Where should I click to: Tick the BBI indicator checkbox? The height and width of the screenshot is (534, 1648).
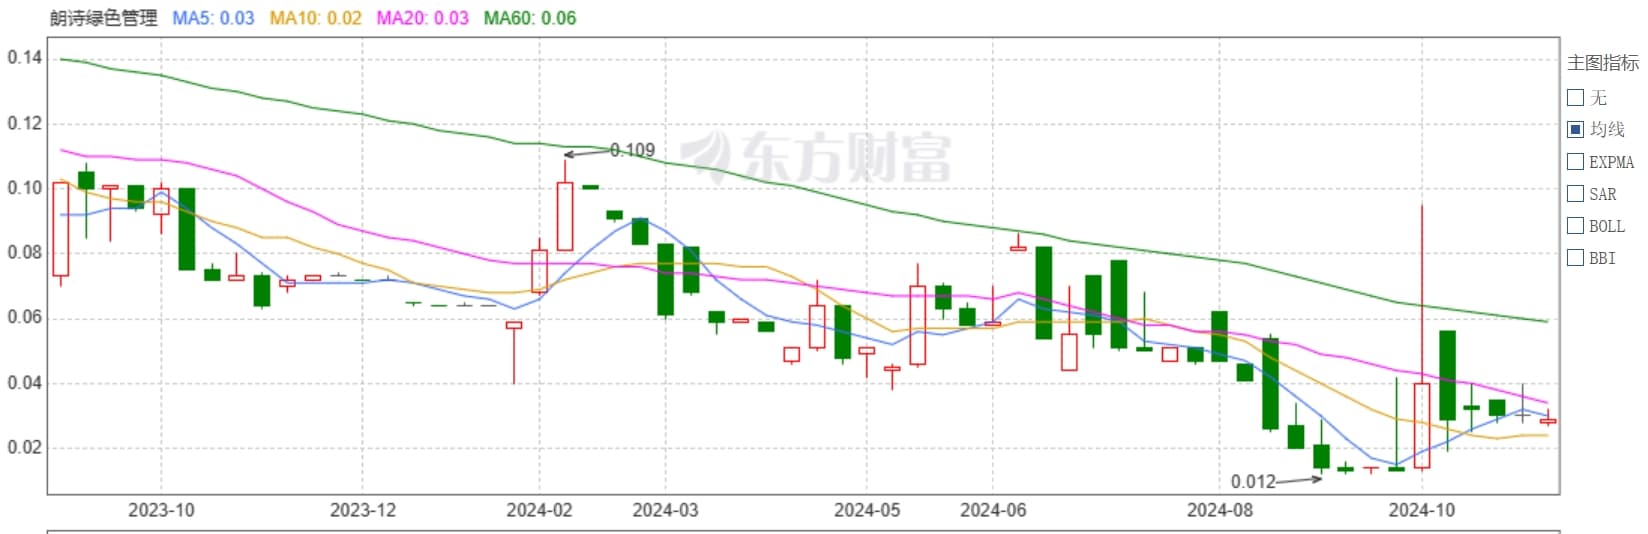click(x=1575, y=257)
